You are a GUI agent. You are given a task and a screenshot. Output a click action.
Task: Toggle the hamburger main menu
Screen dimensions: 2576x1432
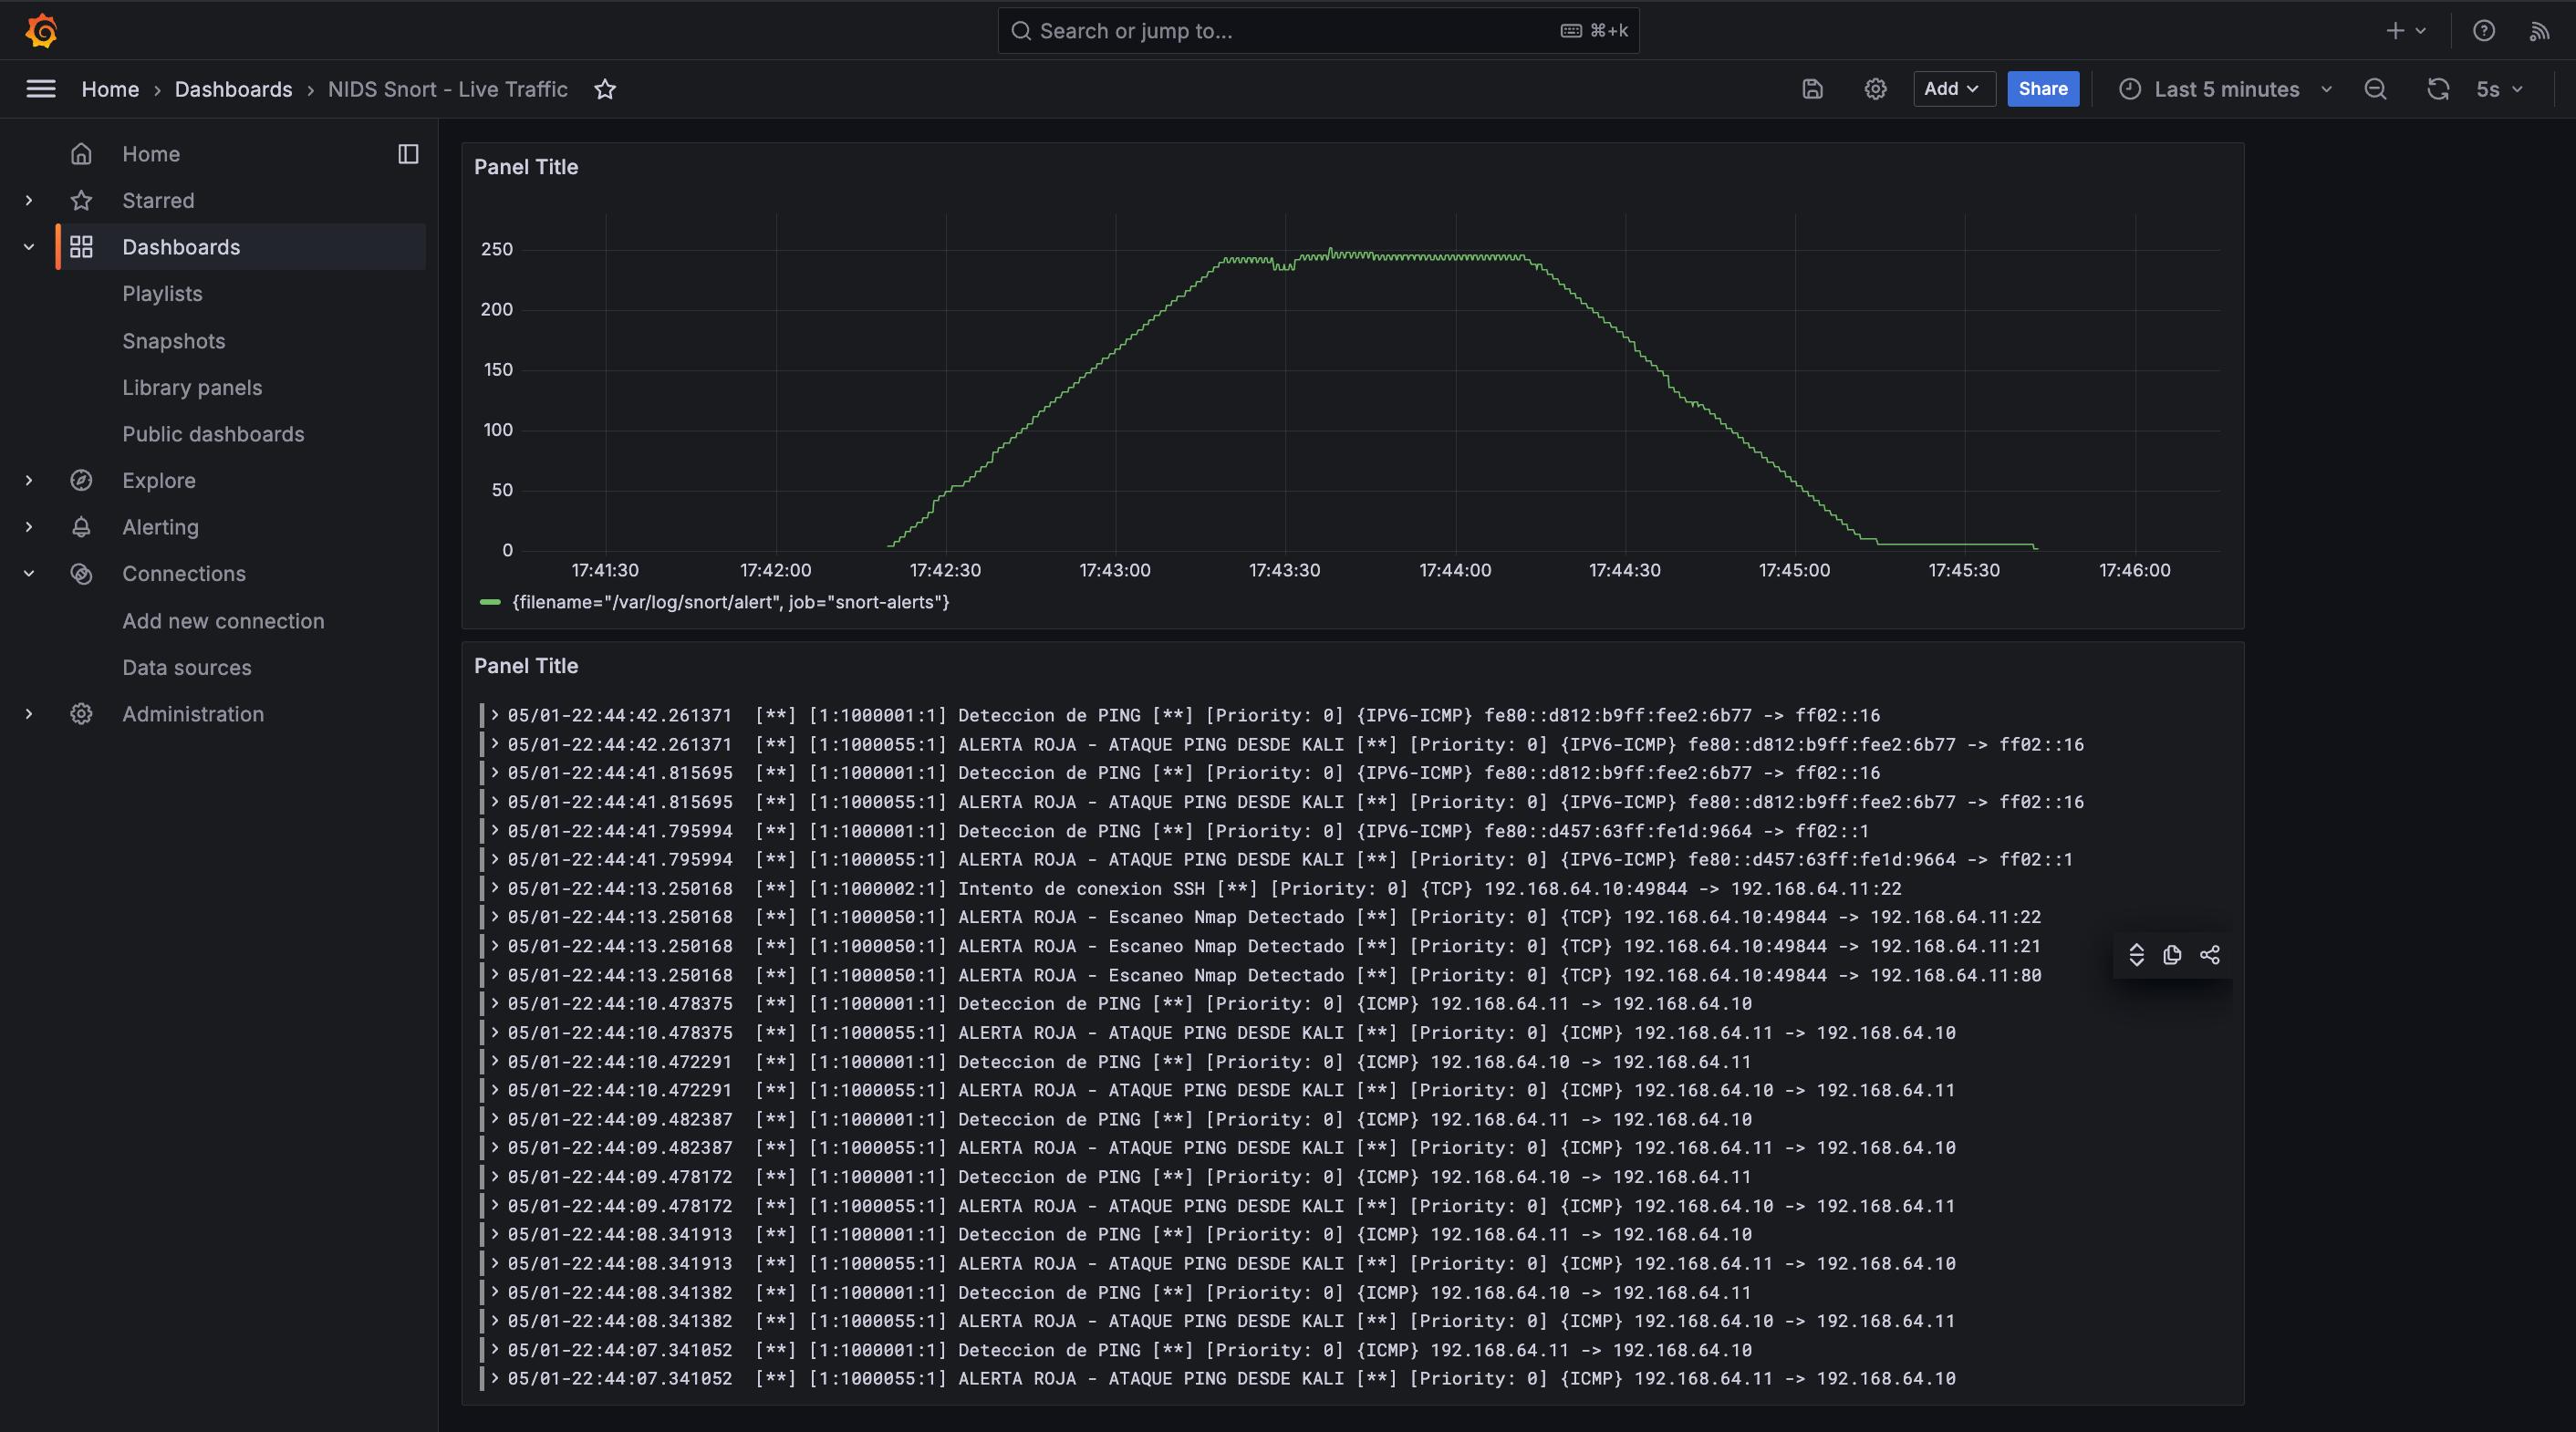(40, 89)
